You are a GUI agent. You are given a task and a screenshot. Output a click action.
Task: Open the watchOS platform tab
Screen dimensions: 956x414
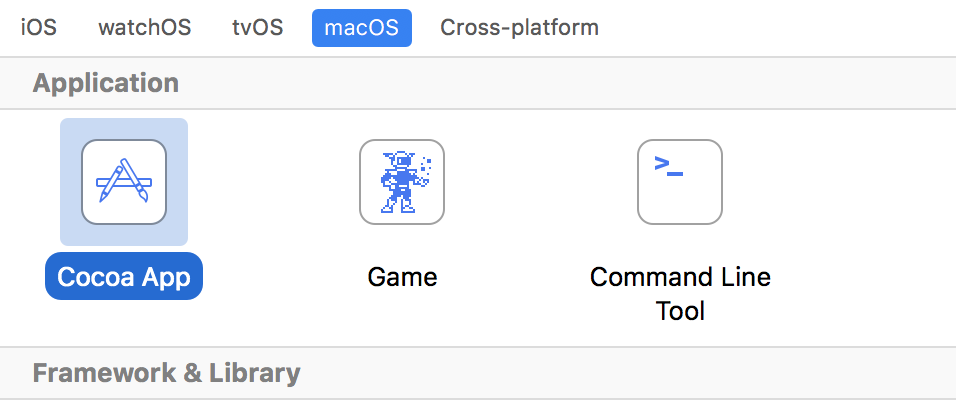144,27
